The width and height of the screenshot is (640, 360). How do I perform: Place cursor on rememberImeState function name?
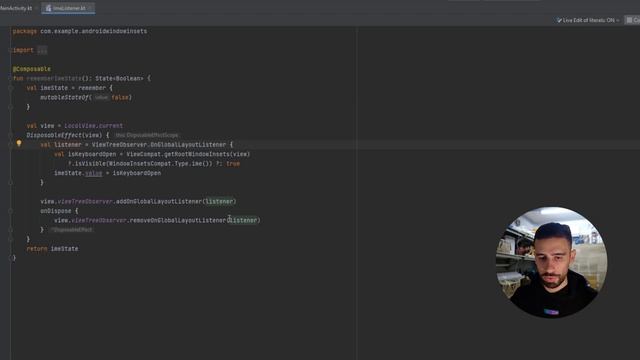(x=54, y=78)
